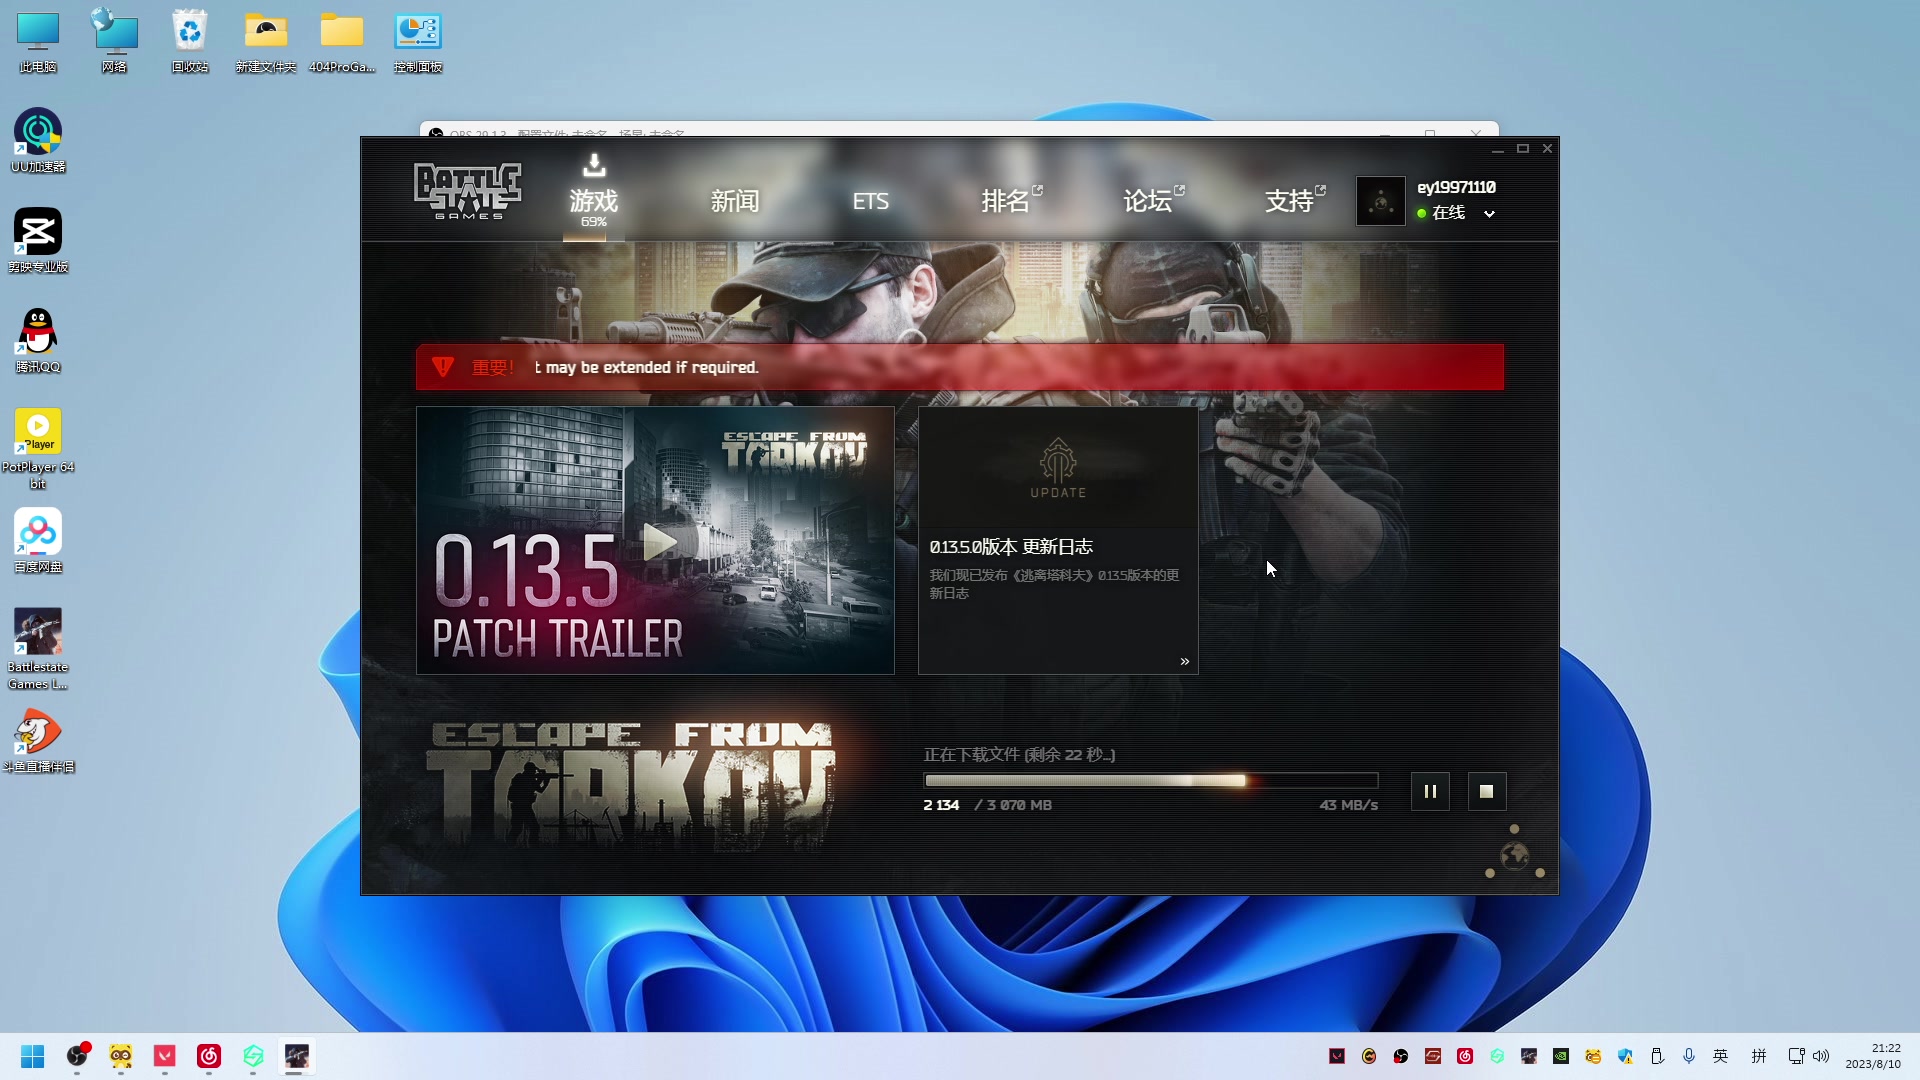1920x1080 pixels.
Task: Toggle the 拼 pinyin IME mode
Action: tap(1759, 1056)
